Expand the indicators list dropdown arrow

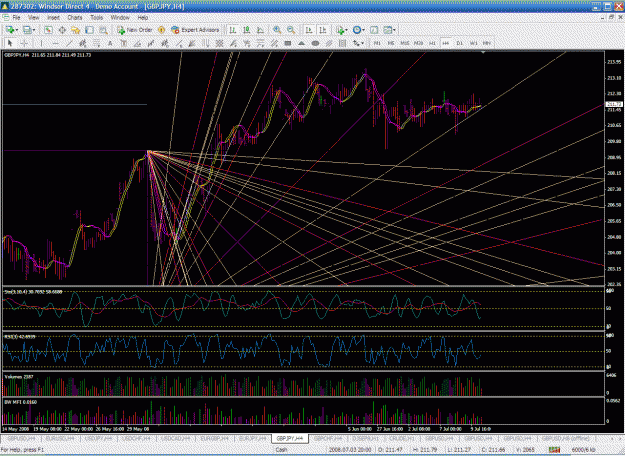pos(346,30)
